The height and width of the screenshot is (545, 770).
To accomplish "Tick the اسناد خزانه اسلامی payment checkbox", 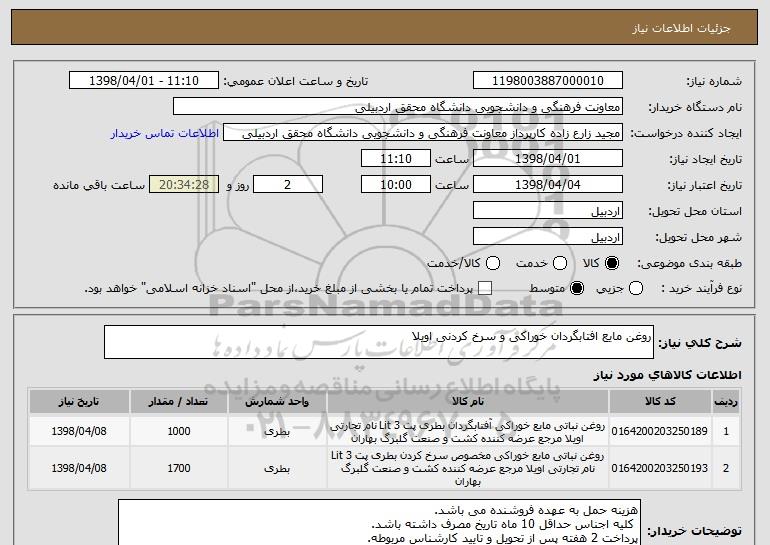I will pyautogui.click(x=485, y=288).
